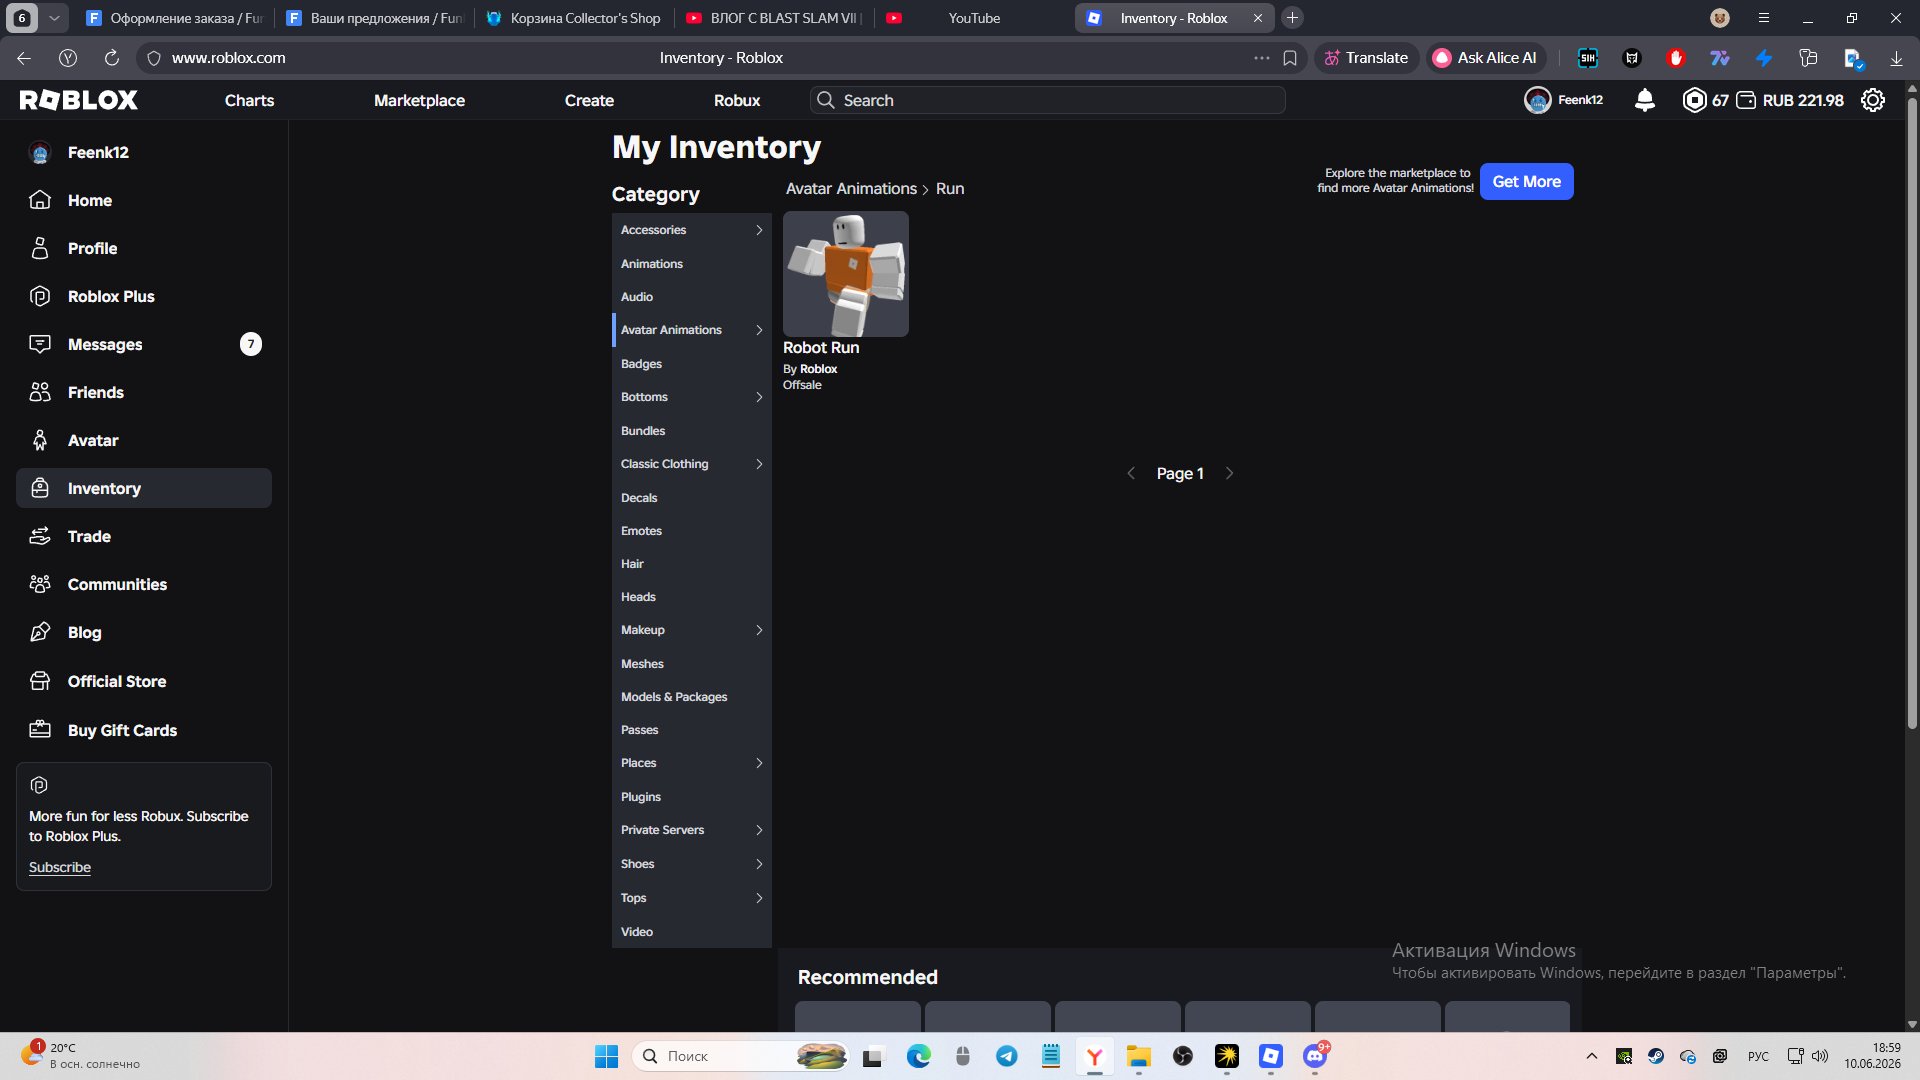The width and height of the screenshot is (1920, 1080).
Task: Click the Translate button in the browser toolbar
Action: tap(1366, 58)
